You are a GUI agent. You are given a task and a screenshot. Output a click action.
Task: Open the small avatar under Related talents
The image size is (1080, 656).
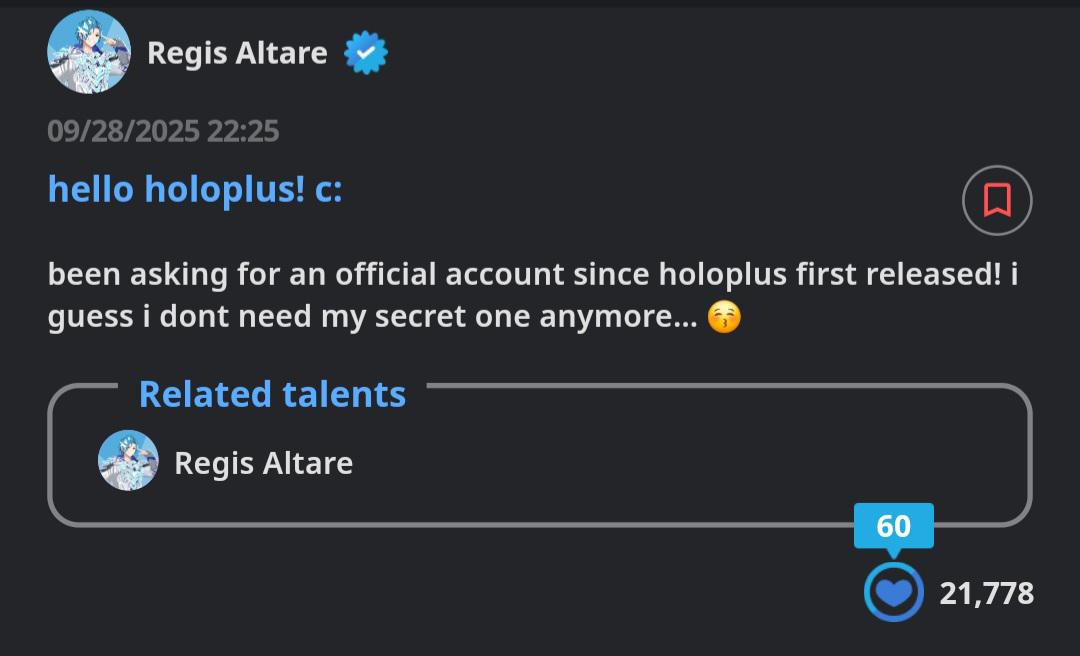point(128,461)
